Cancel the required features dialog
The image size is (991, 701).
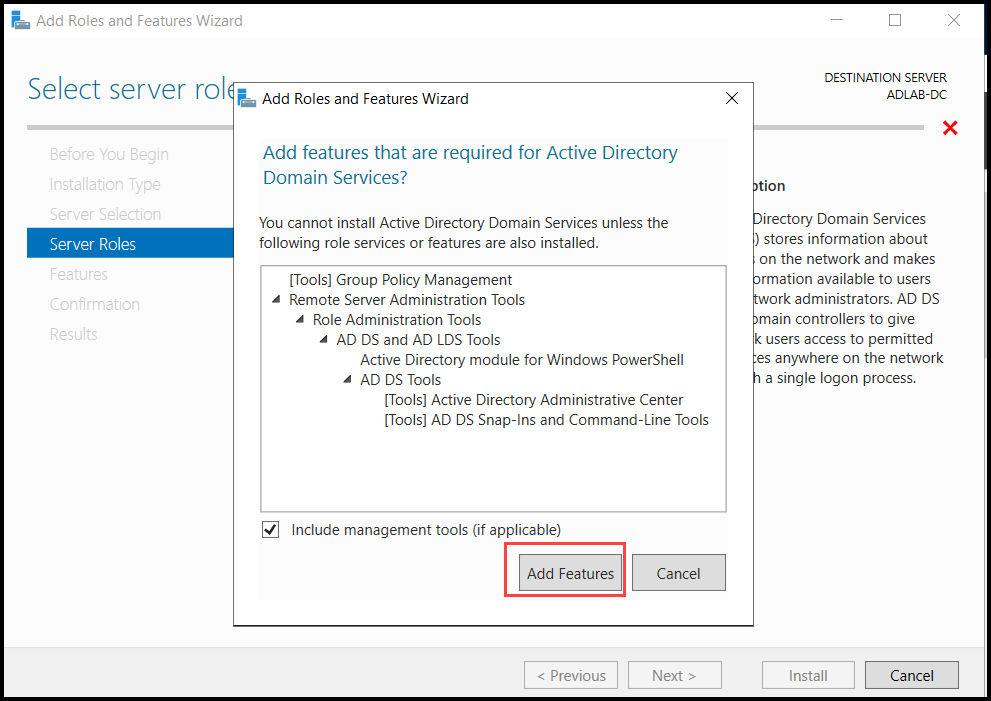click(678, 573)
